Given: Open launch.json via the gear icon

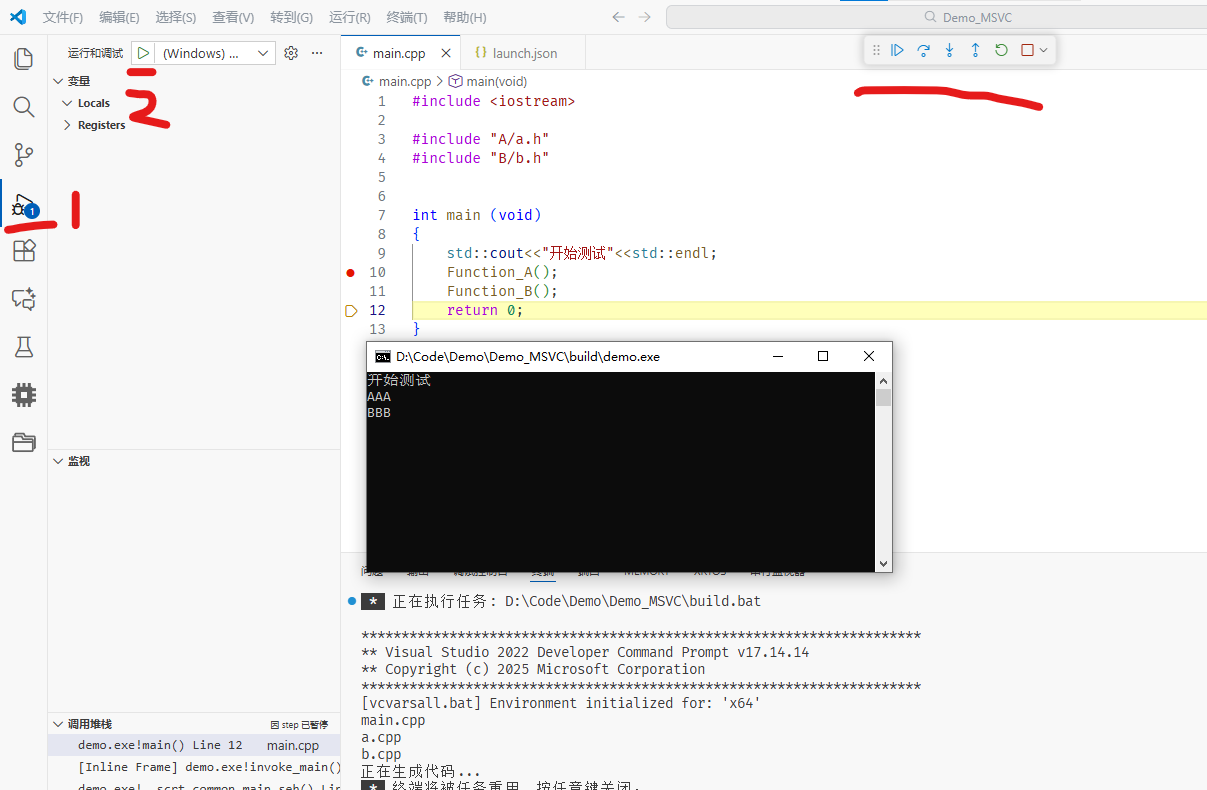Looking at the screenshot, I should point(291,53).
